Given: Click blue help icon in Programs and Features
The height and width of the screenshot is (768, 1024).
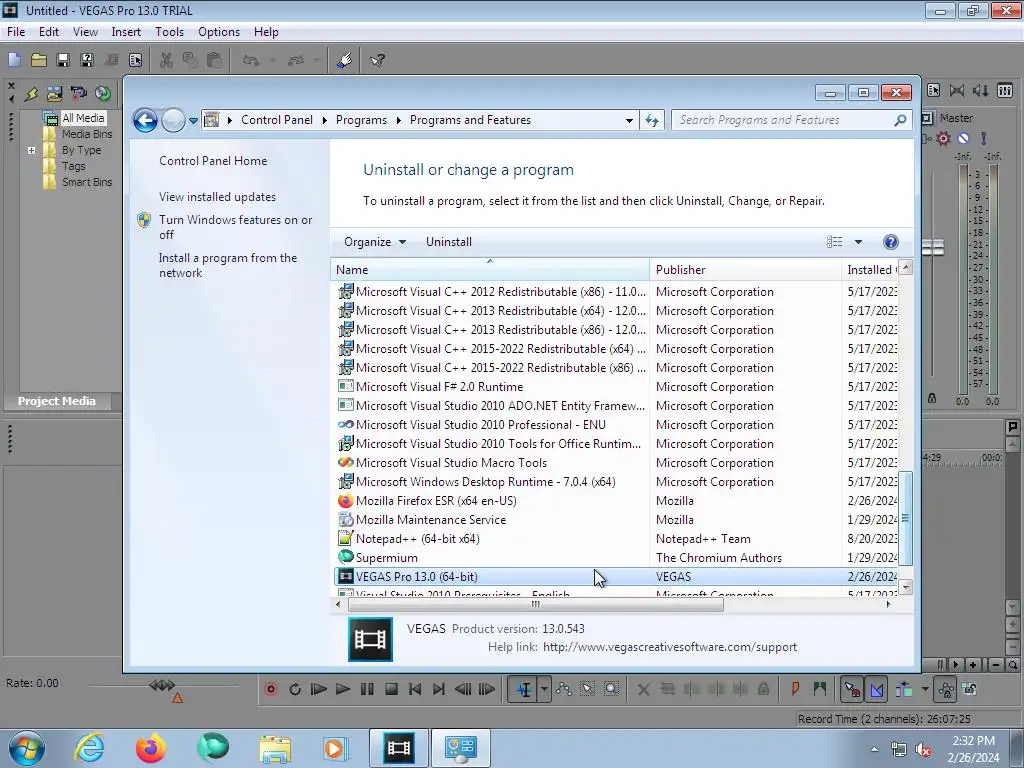Looking at the screenshot, I should pos(890,242).
